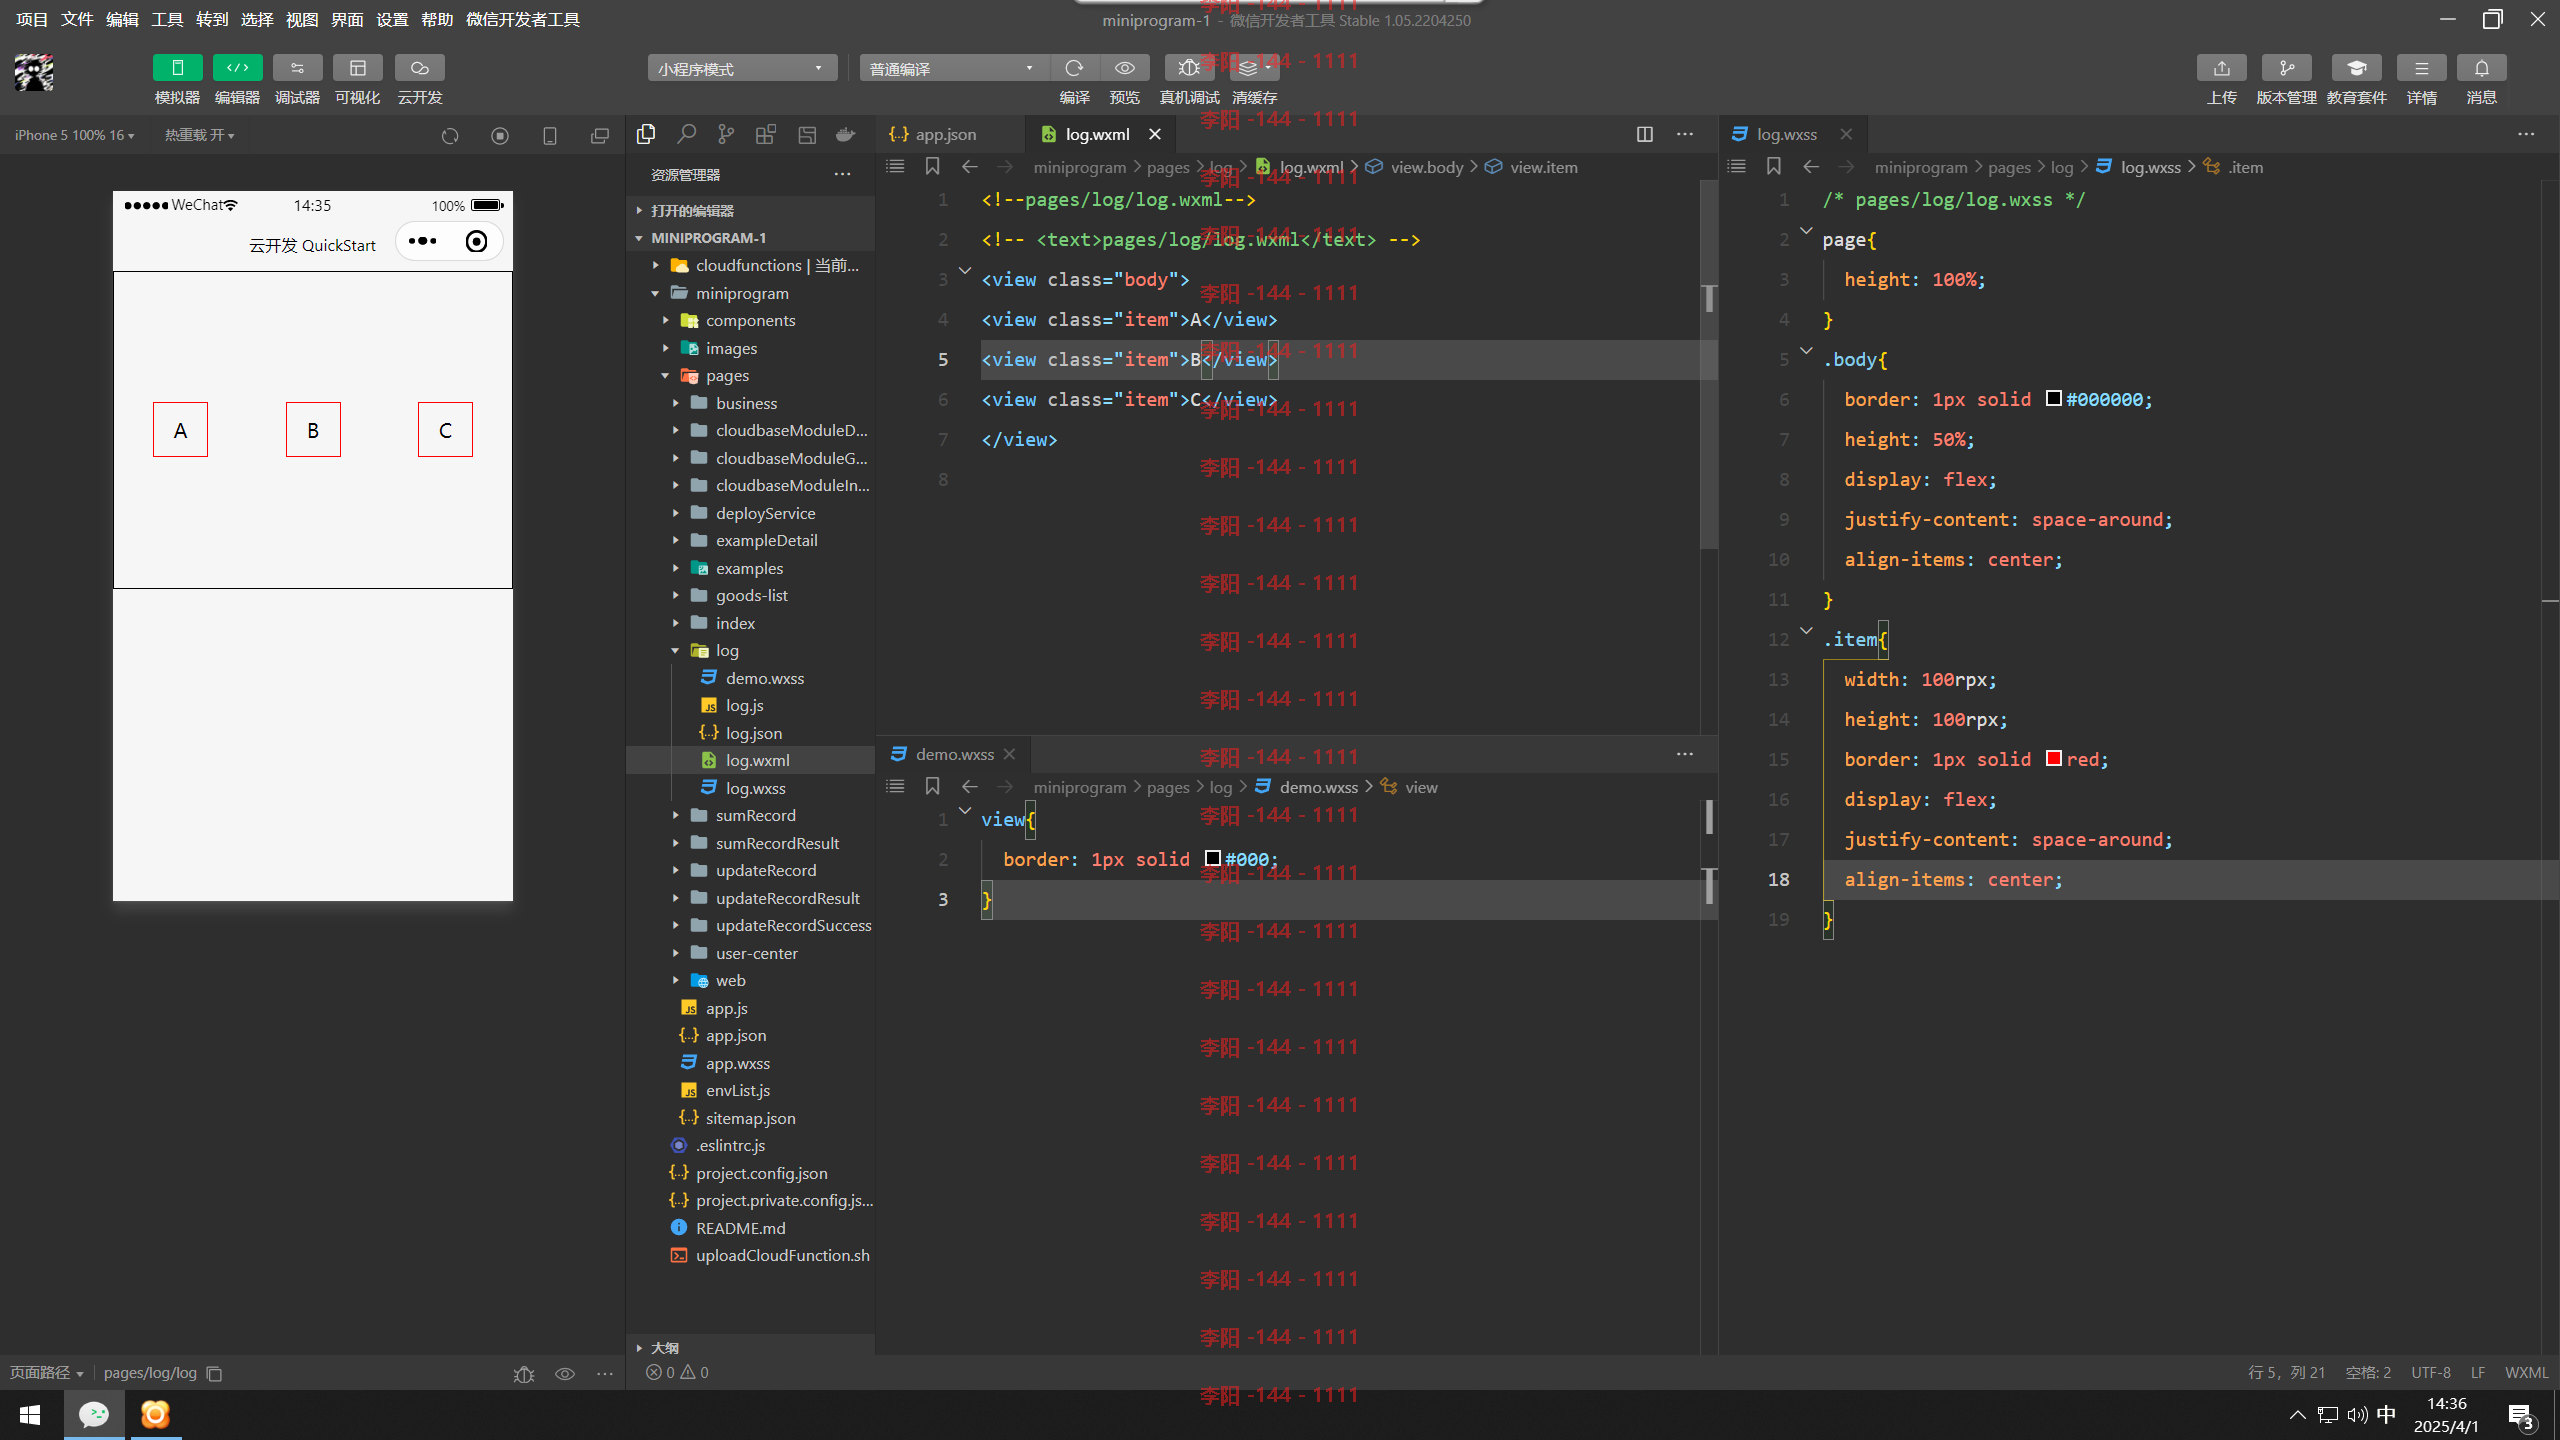This screenshot has height=1440, width=2560.
Task: Open the 文件 menu
Action: coord(77,19)
